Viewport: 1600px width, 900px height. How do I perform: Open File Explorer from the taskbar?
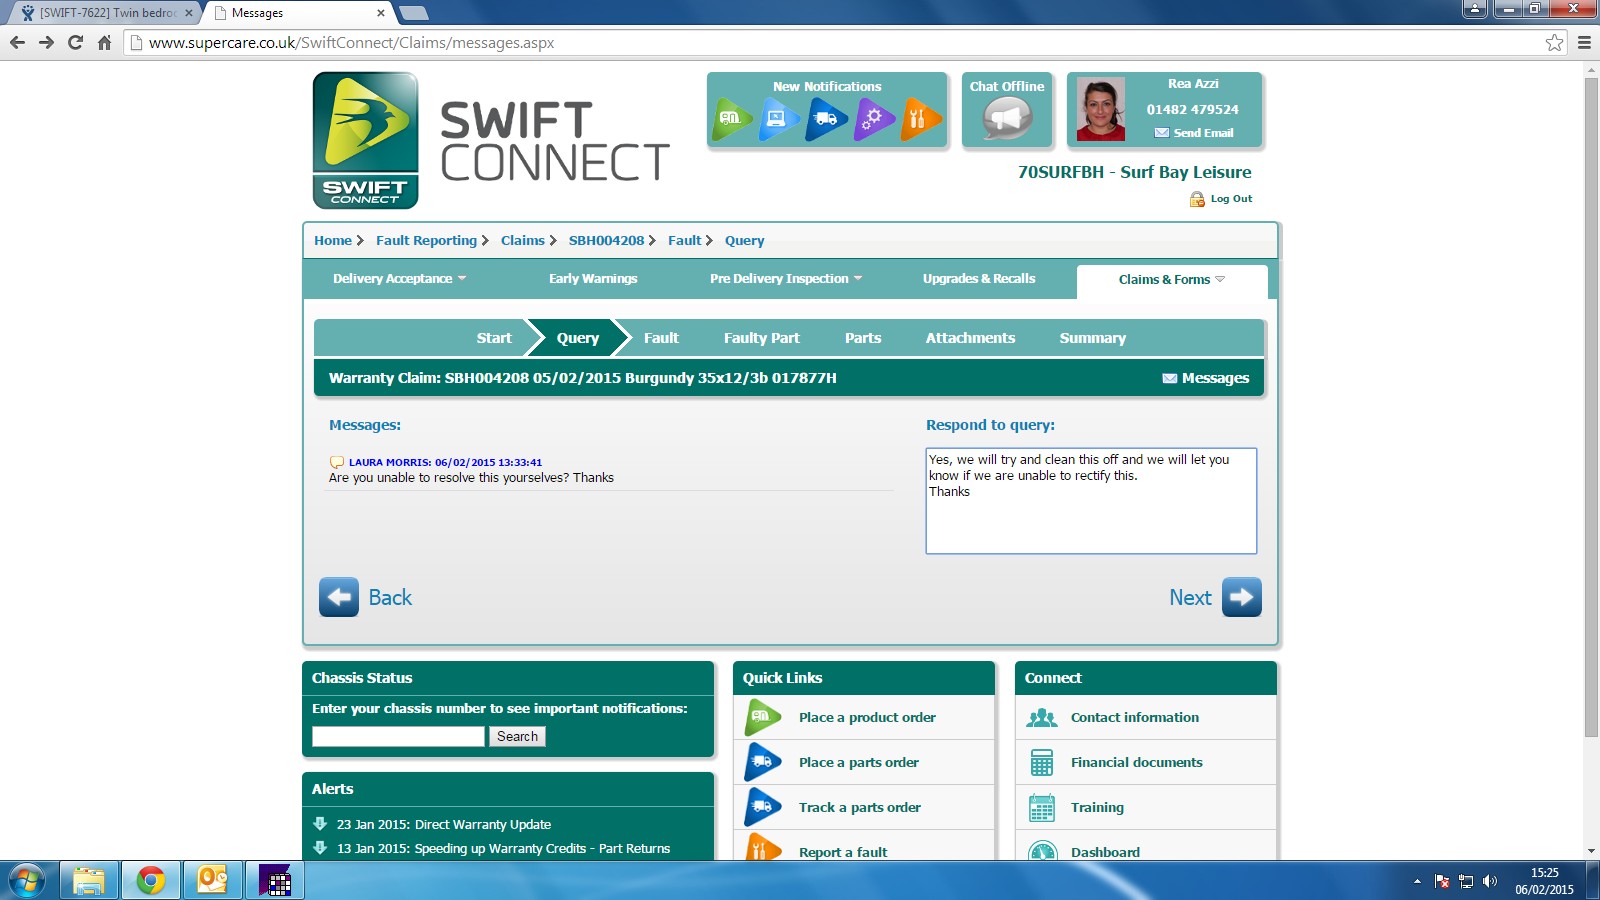click(89, 881)
